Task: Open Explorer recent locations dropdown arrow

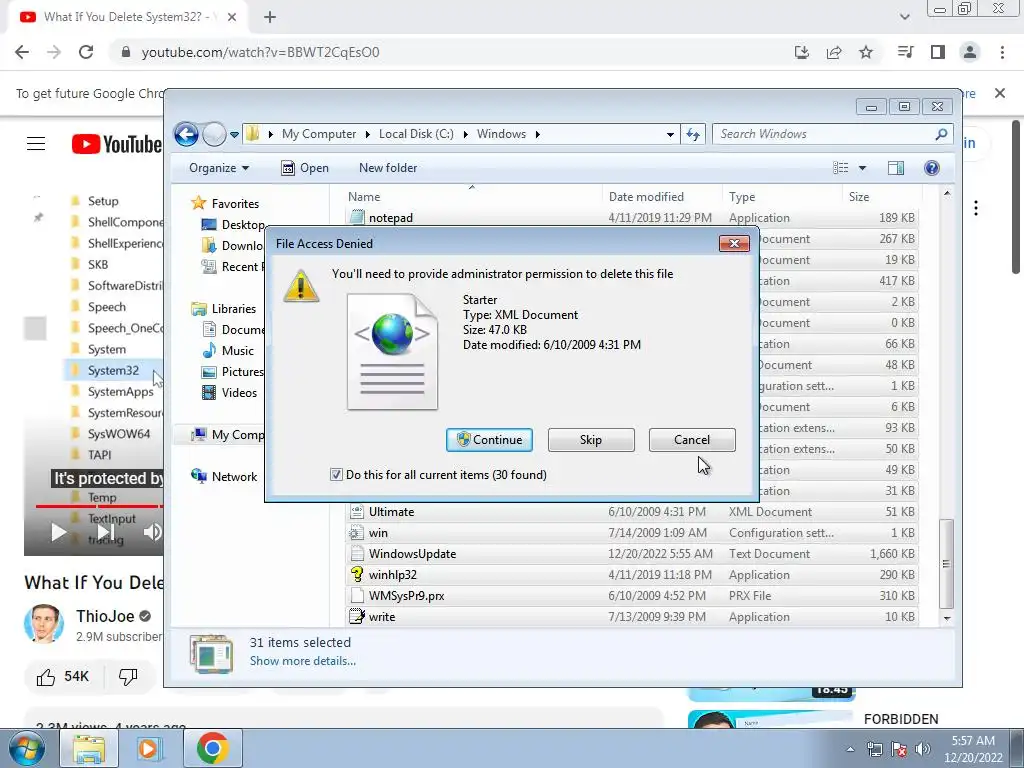Action: coord(234,135)
